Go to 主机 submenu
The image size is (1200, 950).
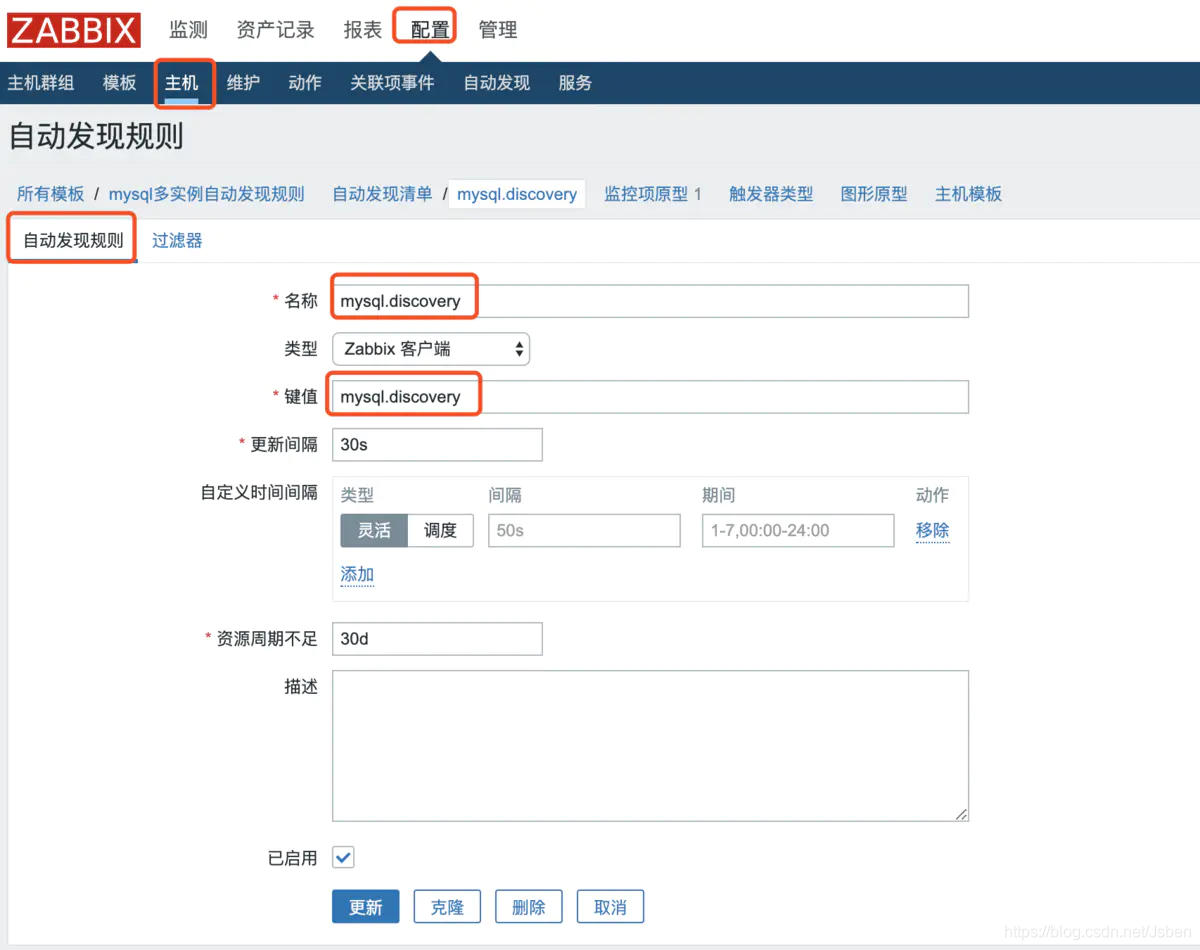[182, 83]
